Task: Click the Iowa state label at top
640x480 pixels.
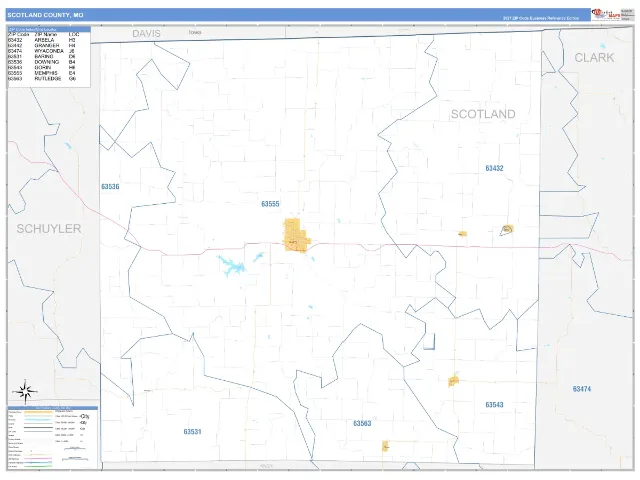Action: point(195,32)
